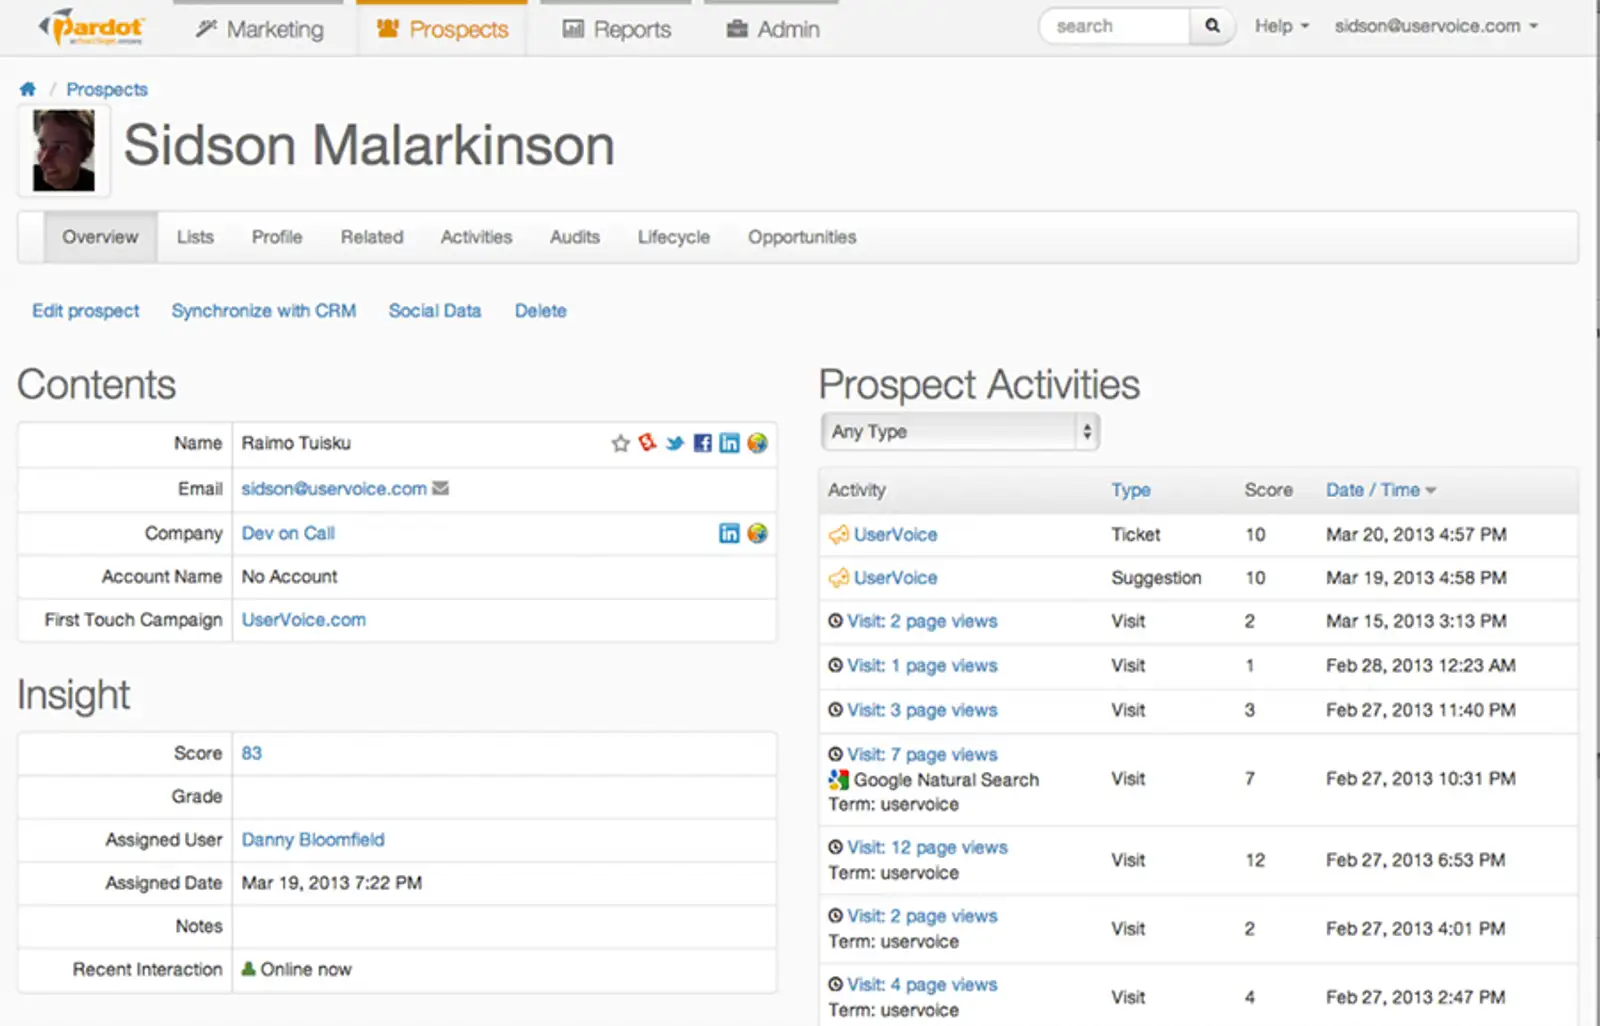The width and height of the screenshot is (1600, 1026).
Task: Switch to the Lifecycle tab
Action: point(674,237)
